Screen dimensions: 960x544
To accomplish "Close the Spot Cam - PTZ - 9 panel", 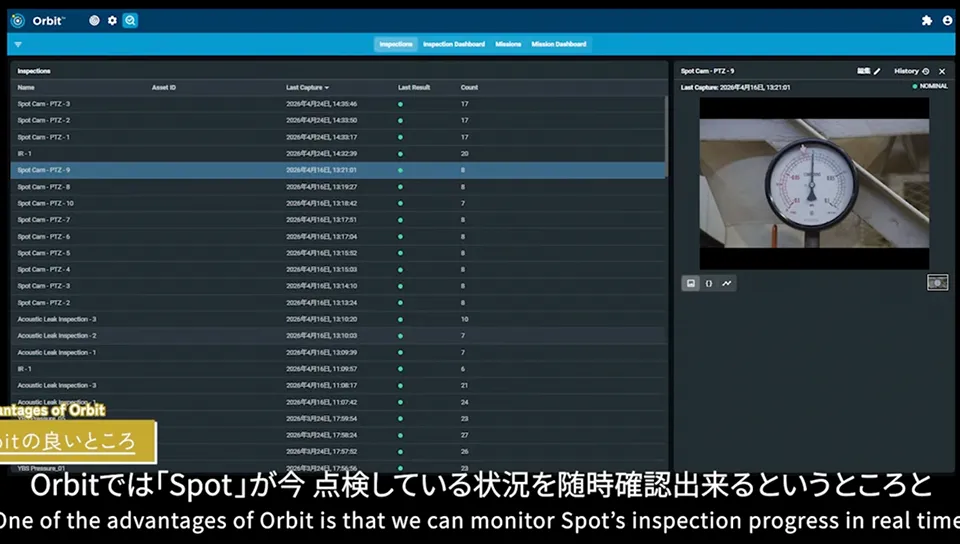I will 942,72.
